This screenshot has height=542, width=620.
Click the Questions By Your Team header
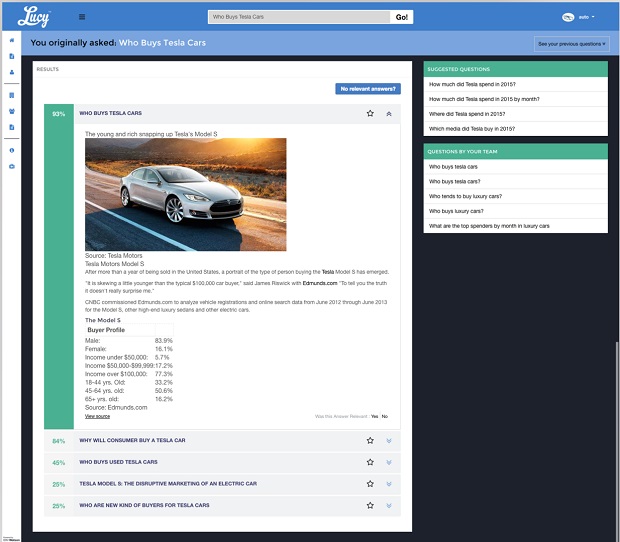pos(516,151)
